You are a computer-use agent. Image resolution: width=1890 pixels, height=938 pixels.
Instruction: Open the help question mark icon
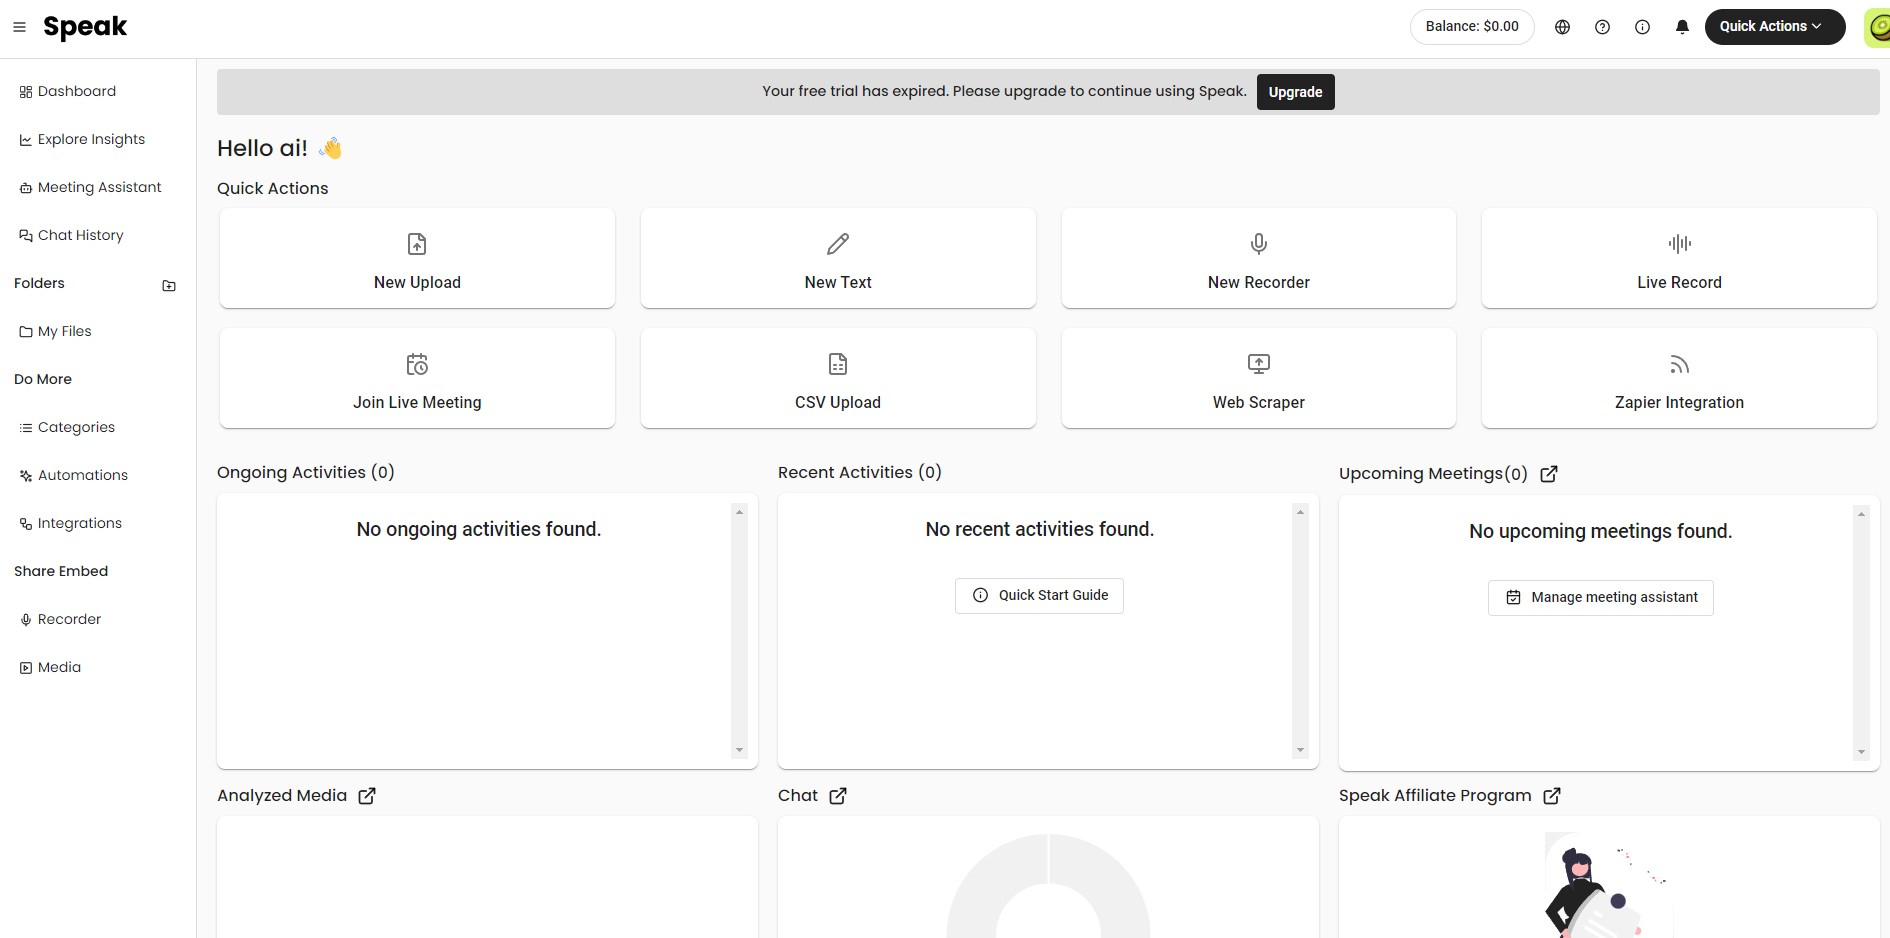(1602, 27)
